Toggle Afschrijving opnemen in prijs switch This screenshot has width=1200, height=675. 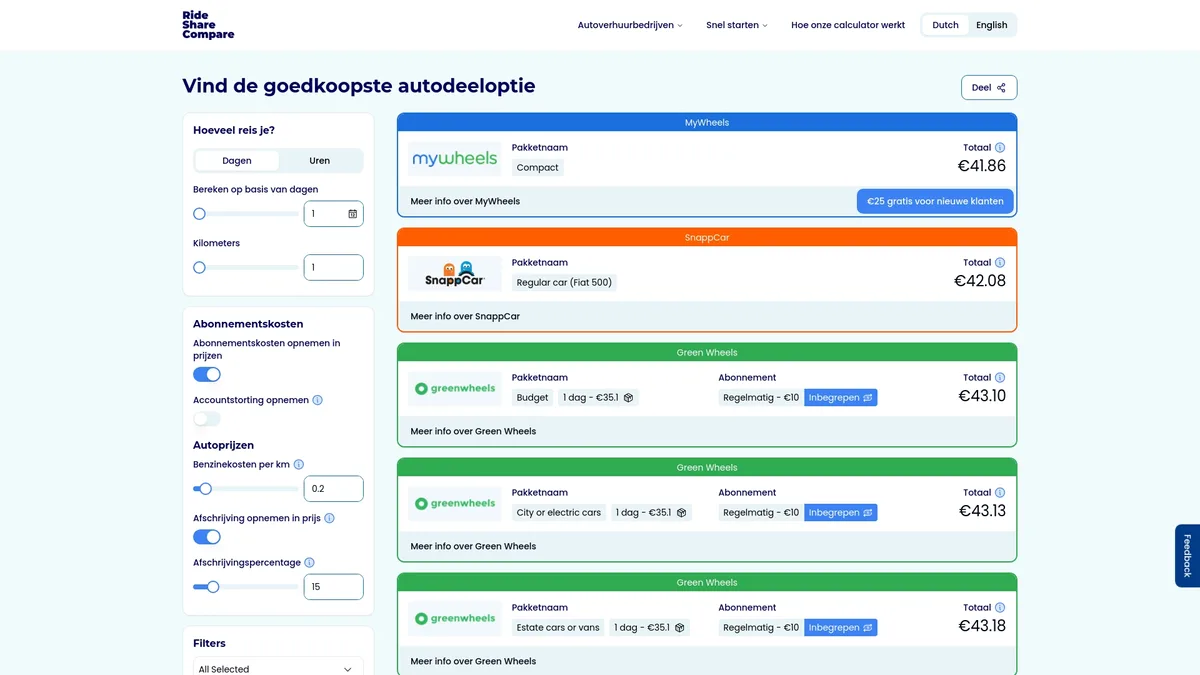207,537
